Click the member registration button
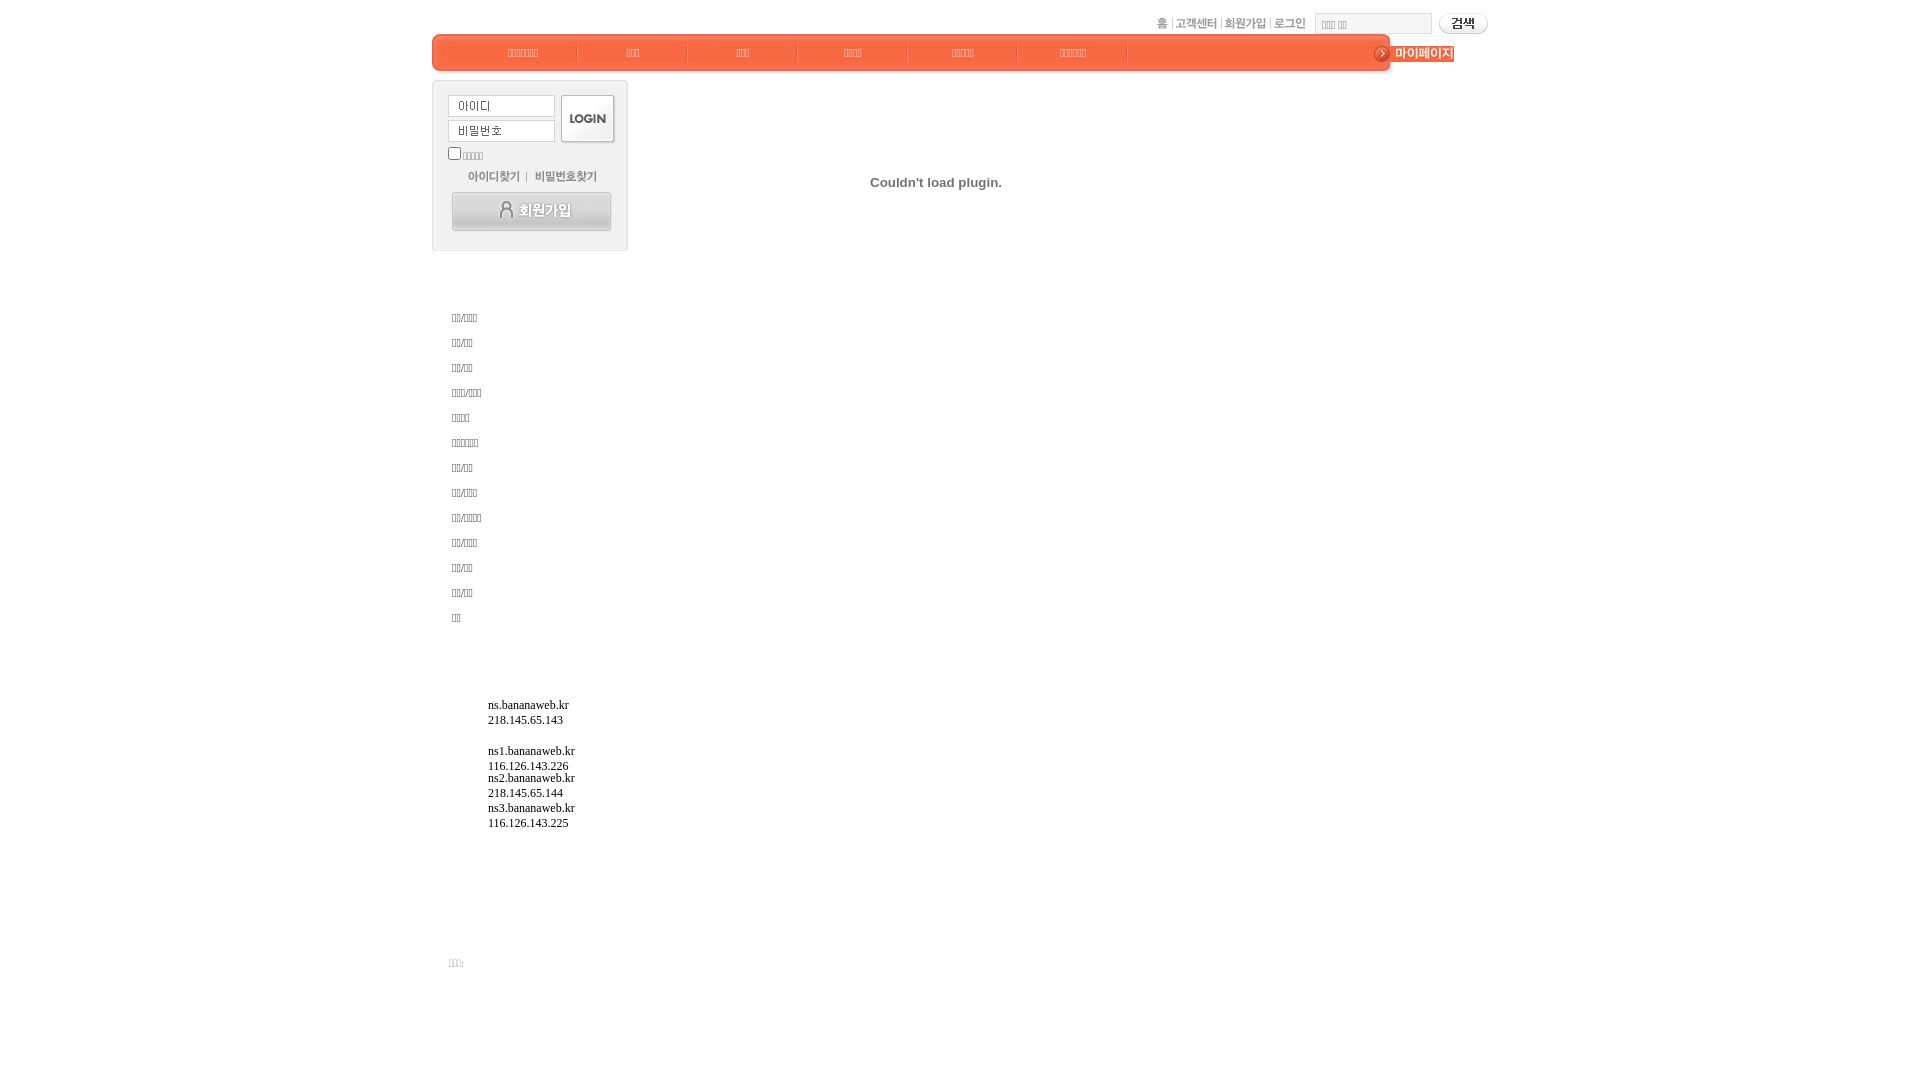Screen dimensions: 1920x1080 [531, 211]
